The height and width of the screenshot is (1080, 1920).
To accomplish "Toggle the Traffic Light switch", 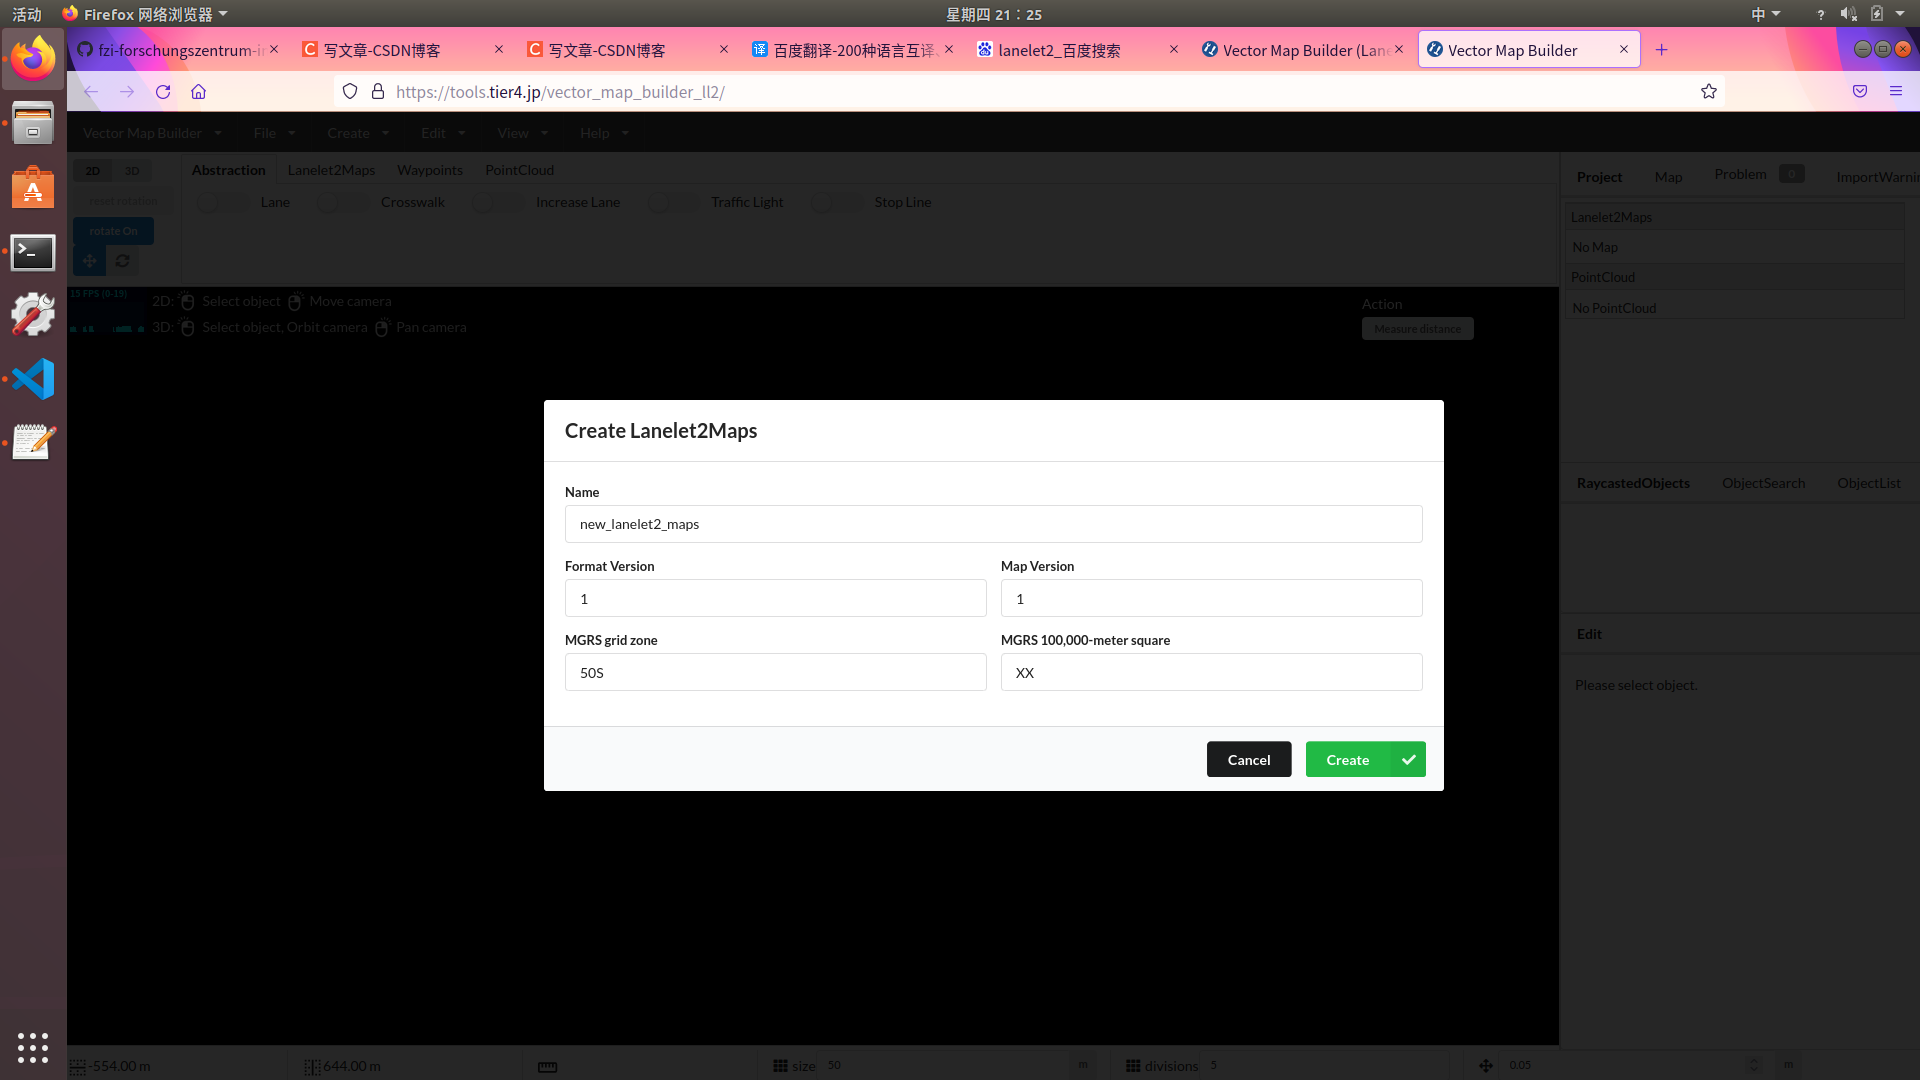I will click(x=673, y=202).
